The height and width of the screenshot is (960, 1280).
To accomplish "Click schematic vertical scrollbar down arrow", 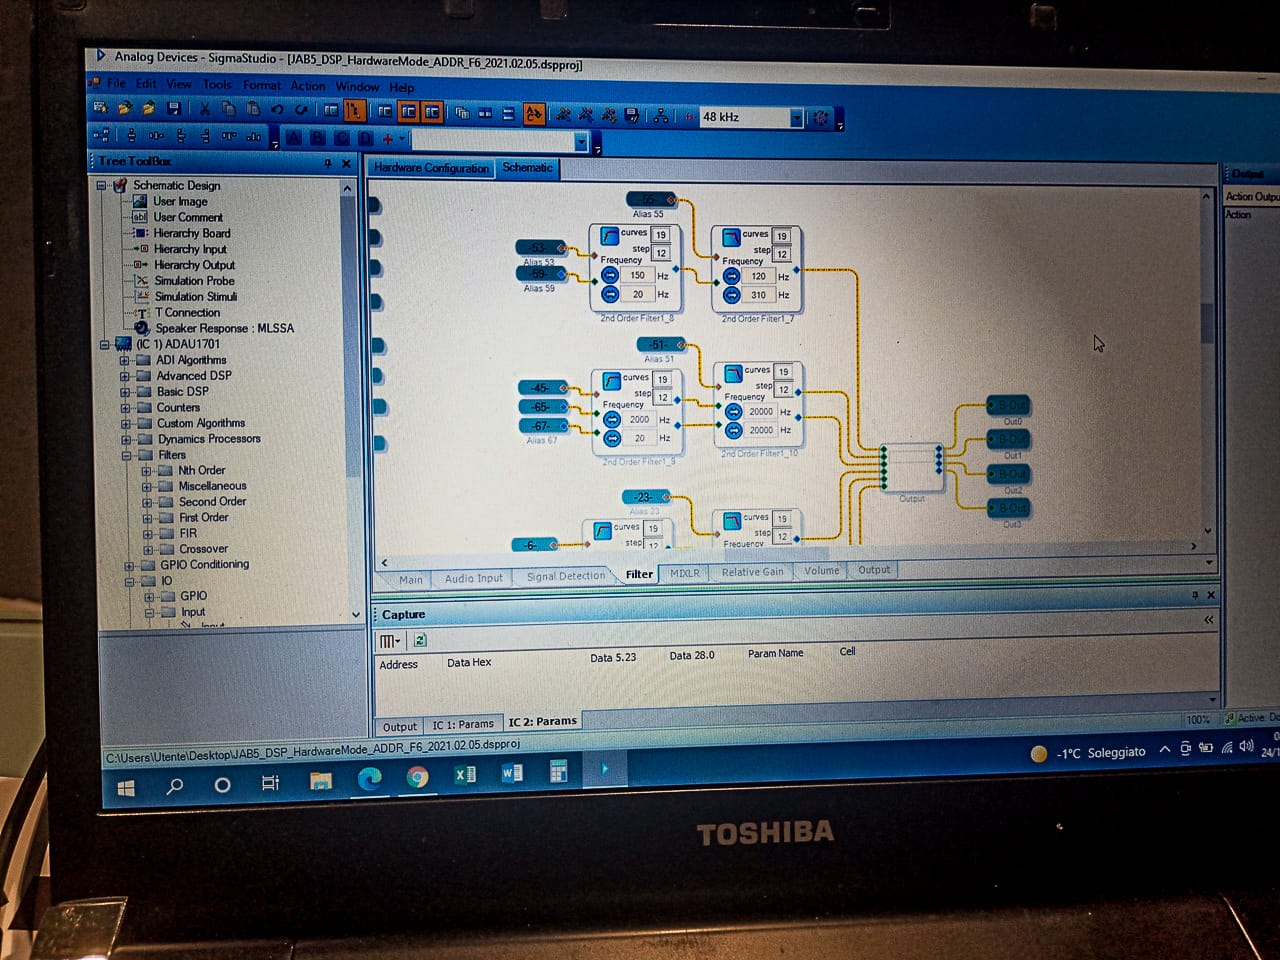I will pos(1208,531).
